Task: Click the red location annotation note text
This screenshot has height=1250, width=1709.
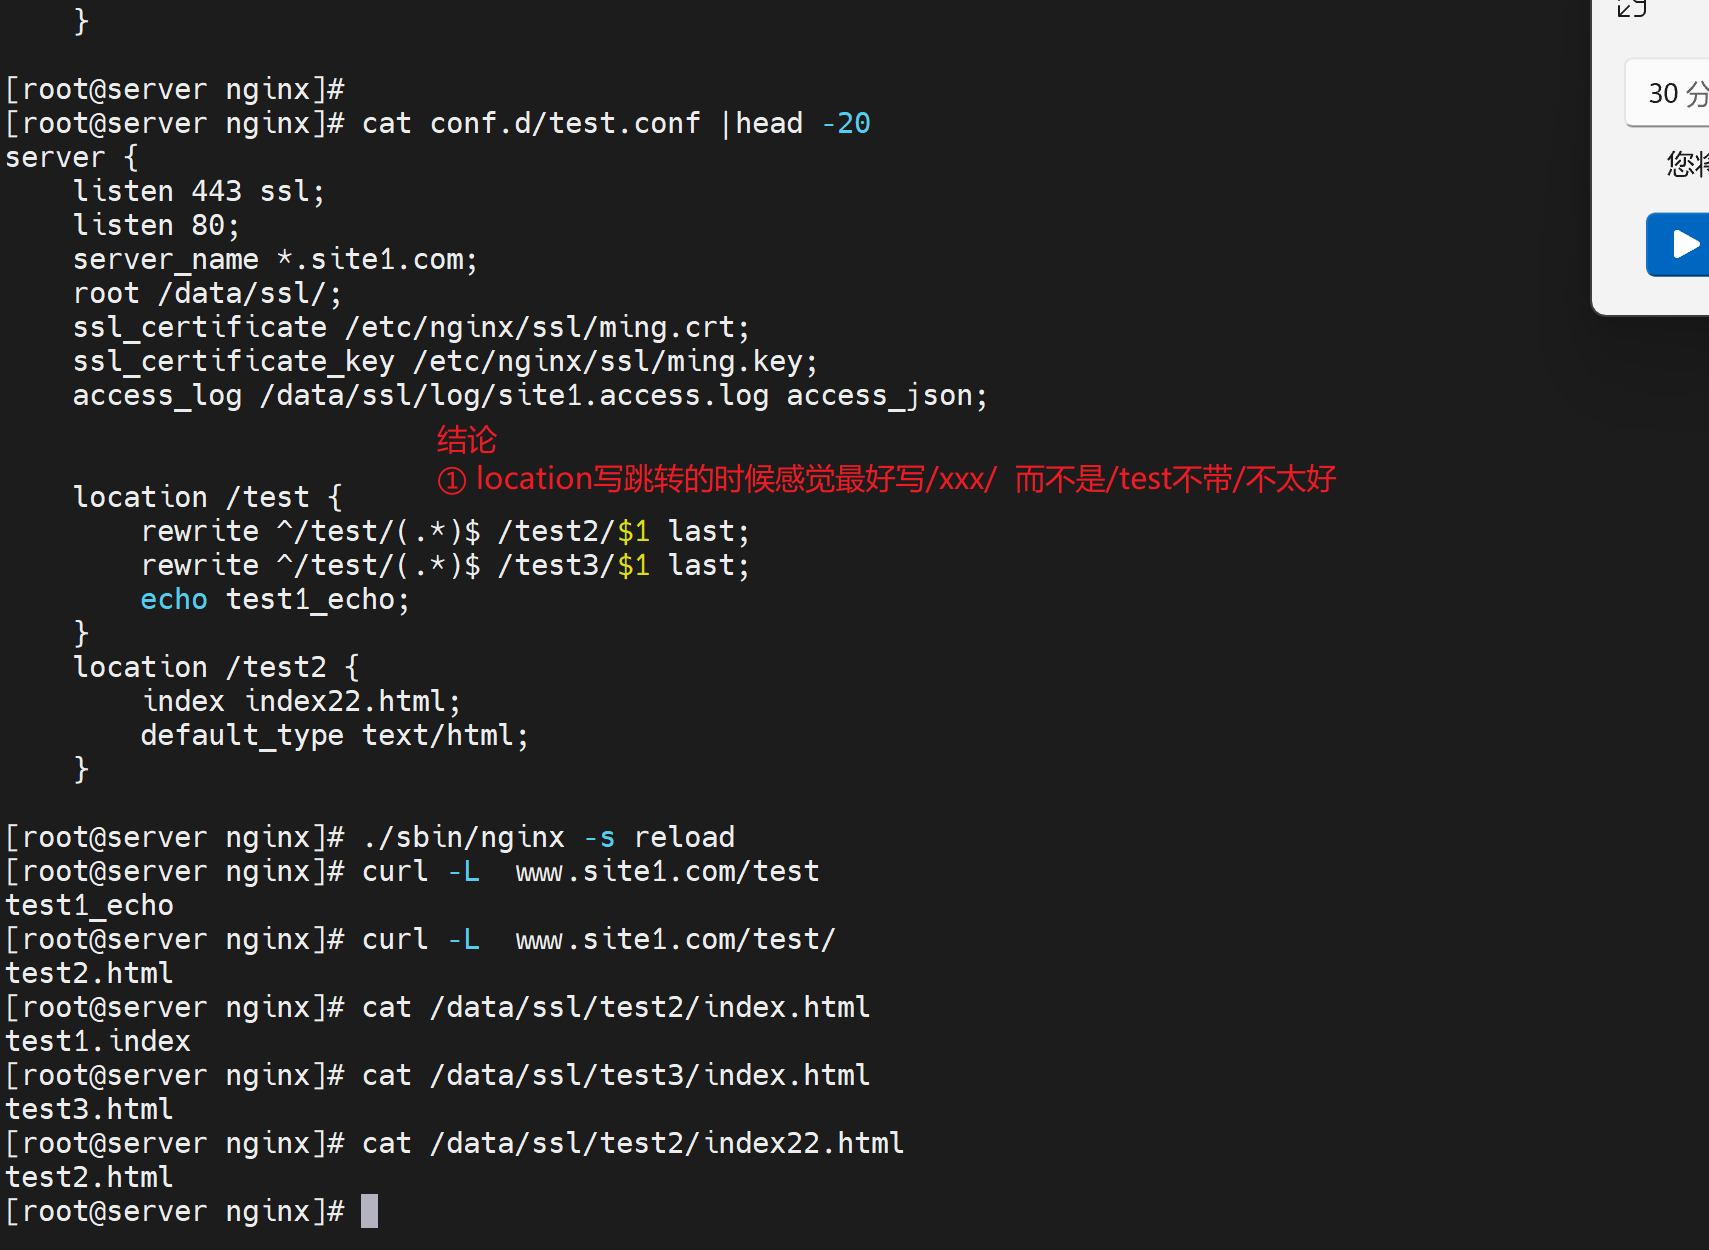Action: tap(886, 480)
